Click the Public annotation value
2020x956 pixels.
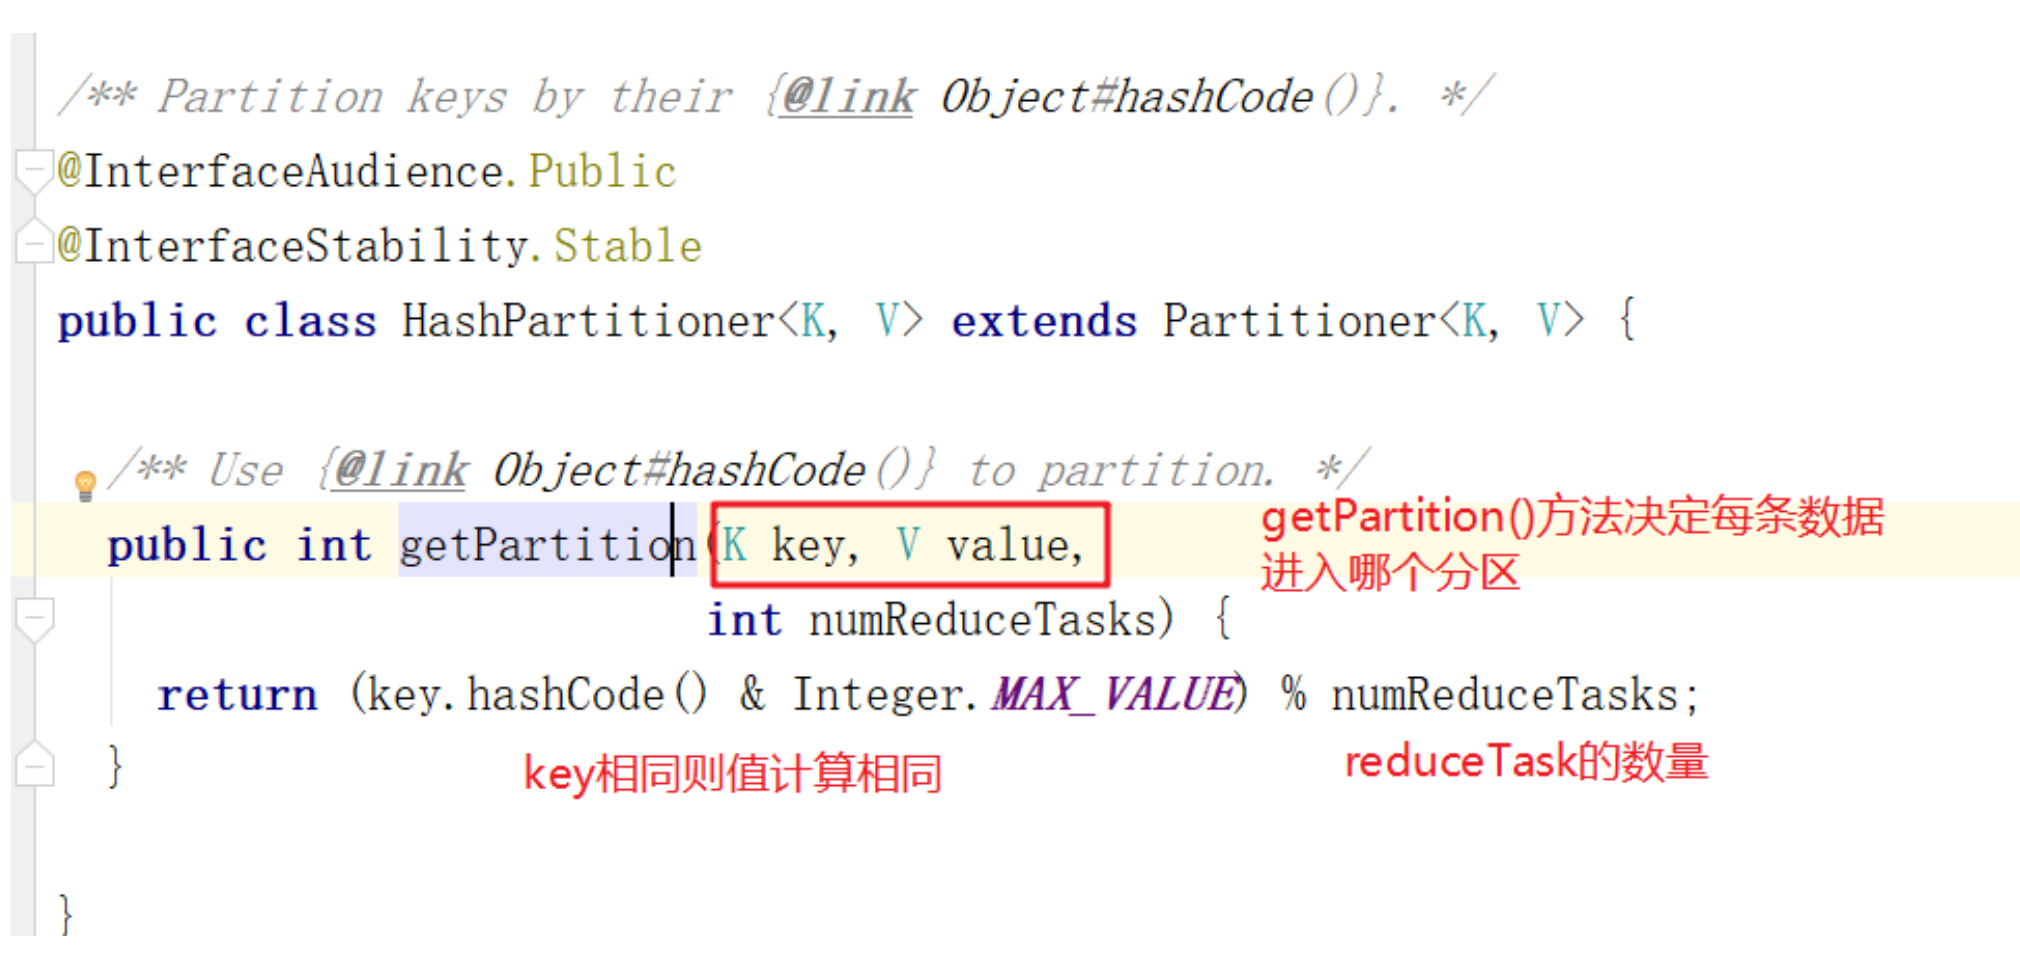pos(603,172)
